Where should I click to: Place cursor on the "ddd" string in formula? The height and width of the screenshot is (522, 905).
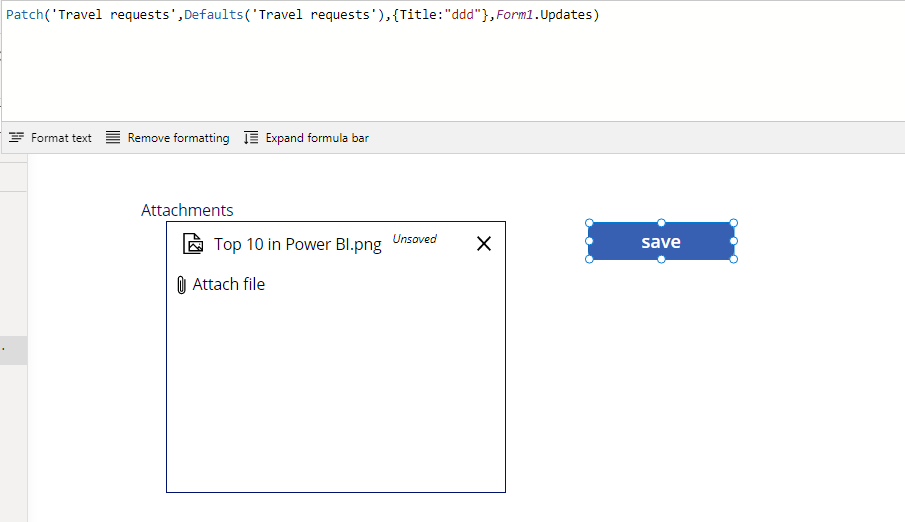coord(462,14)
